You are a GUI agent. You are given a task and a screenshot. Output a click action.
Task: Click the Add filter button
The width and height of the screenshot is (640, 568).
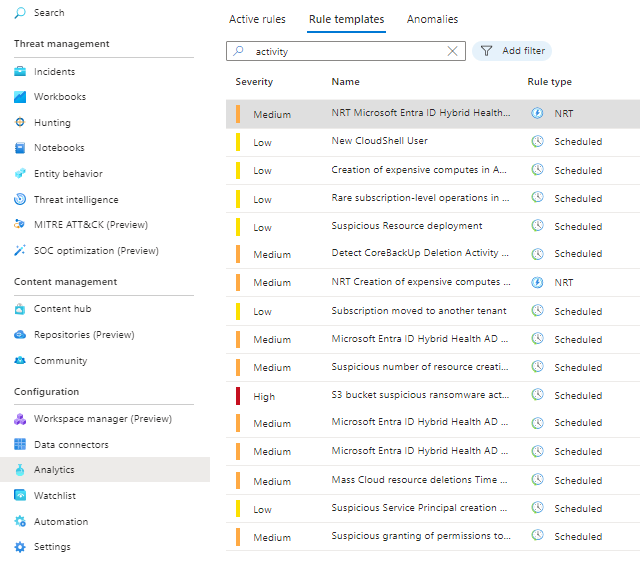(x=512, y=51)
